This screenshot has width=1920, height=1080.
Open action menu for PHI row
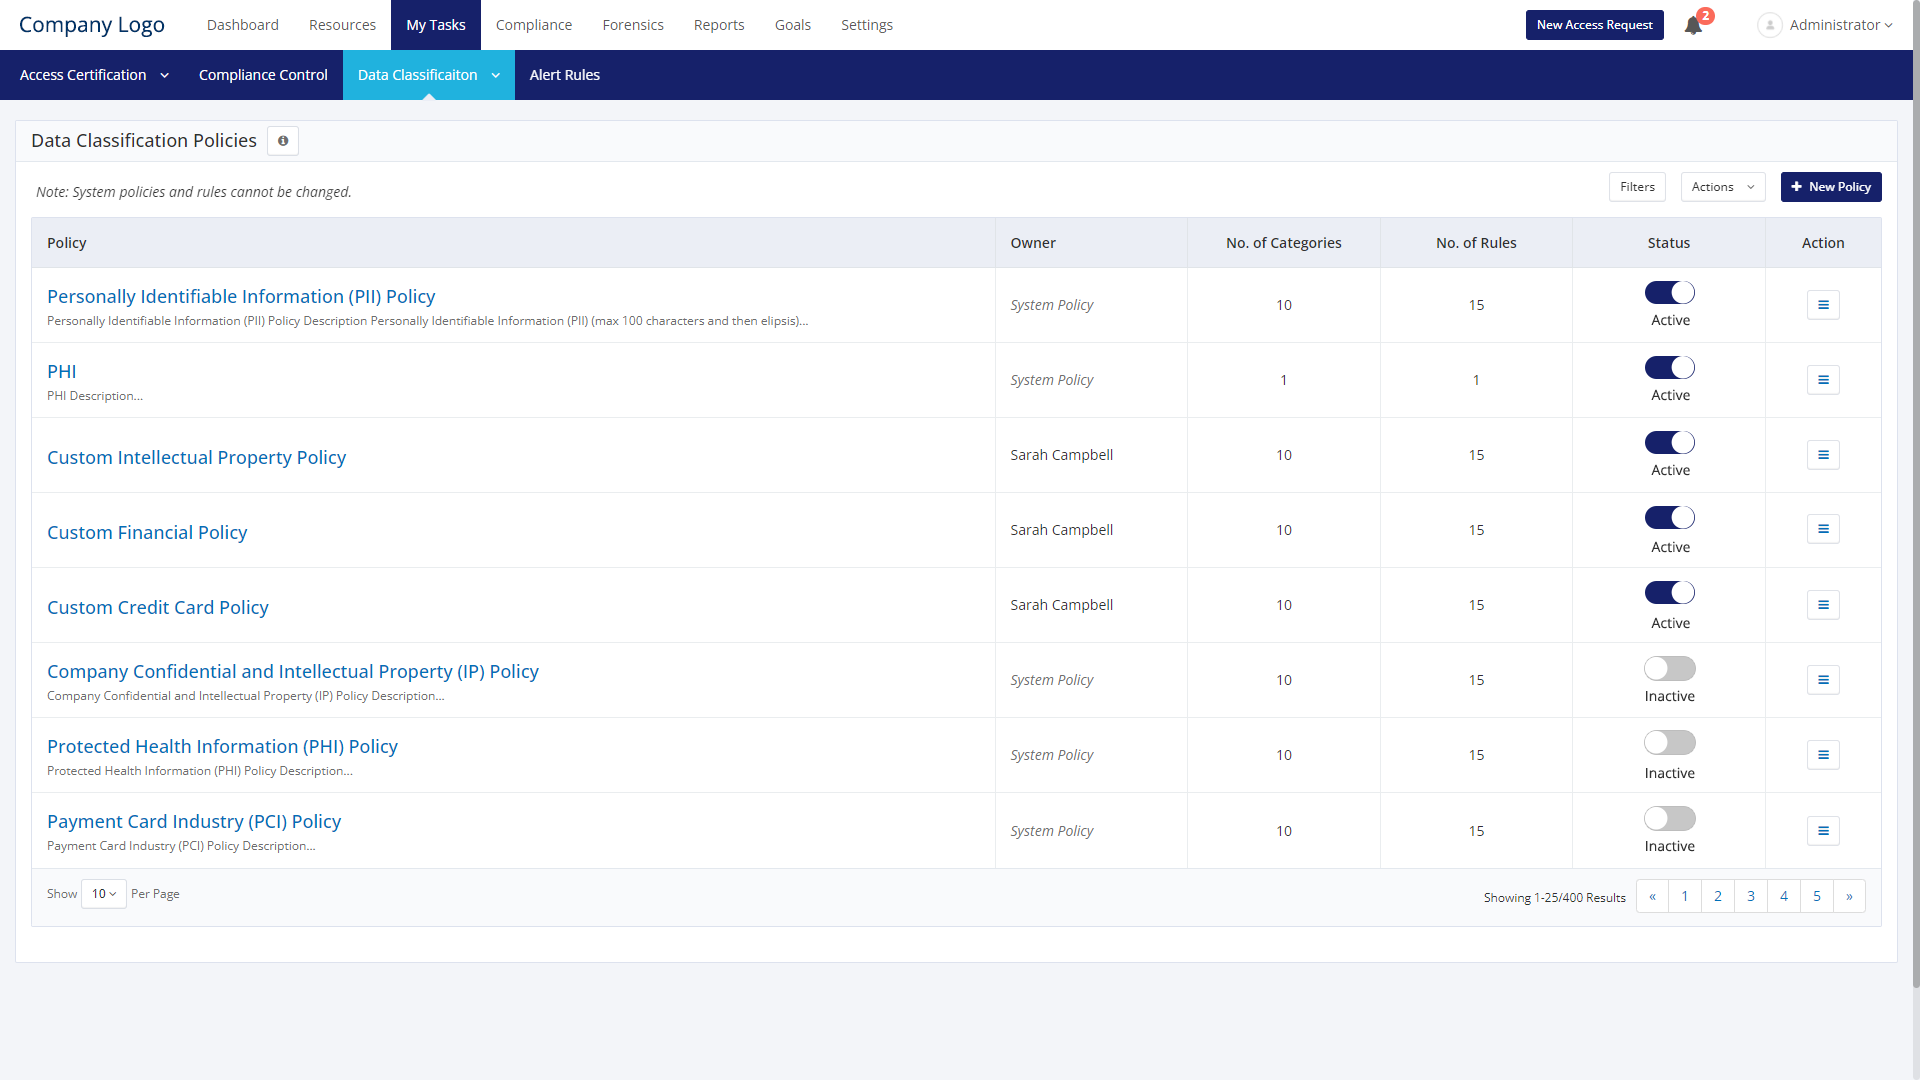pyautogui.click(x=1823, y=380)
